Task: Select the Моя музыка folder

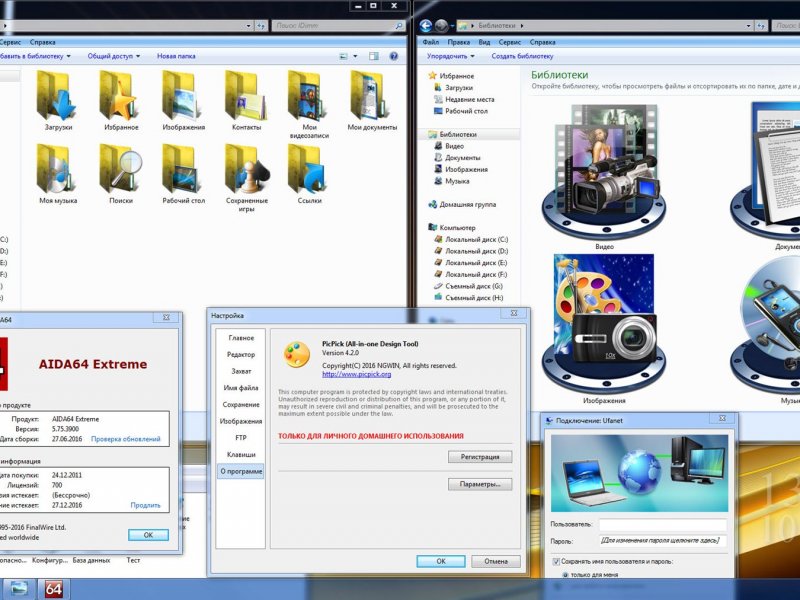Action: pos(58,174)
